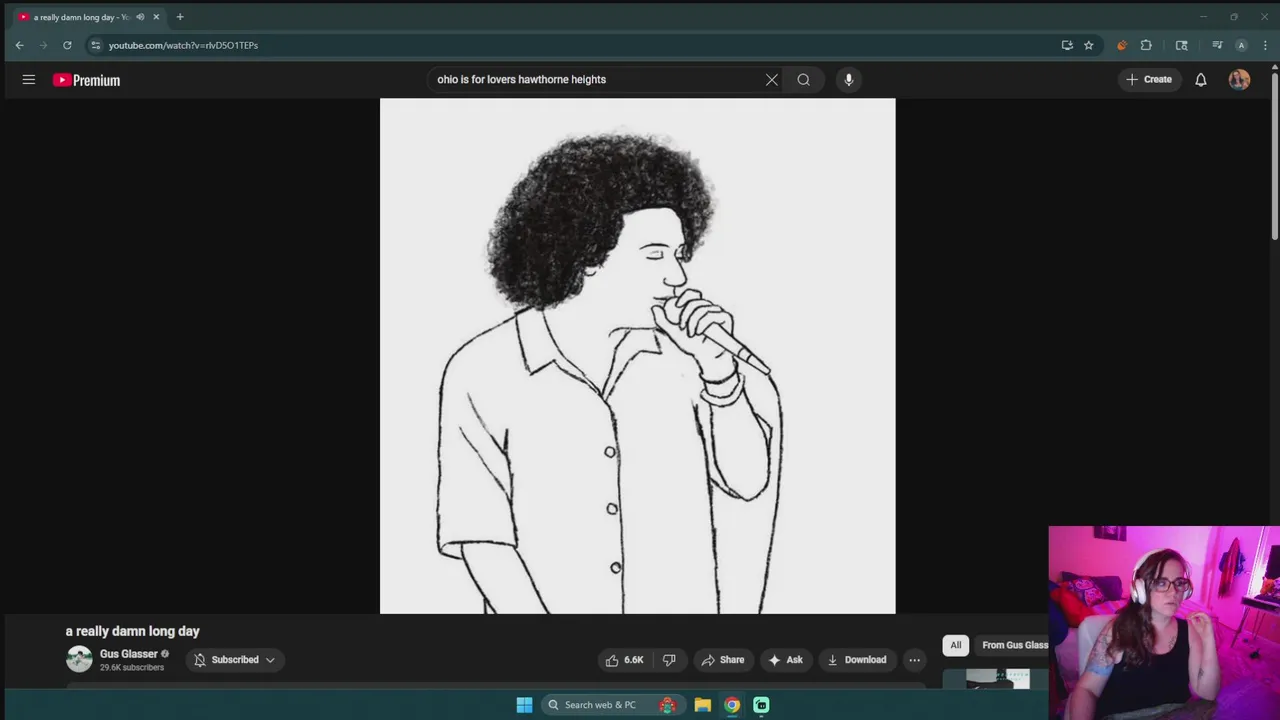The width and height of the screenshot is (1280, 720).
Task: Open more actions ellipsis under video
Action: pyautogui.click(x=914, y=660)
